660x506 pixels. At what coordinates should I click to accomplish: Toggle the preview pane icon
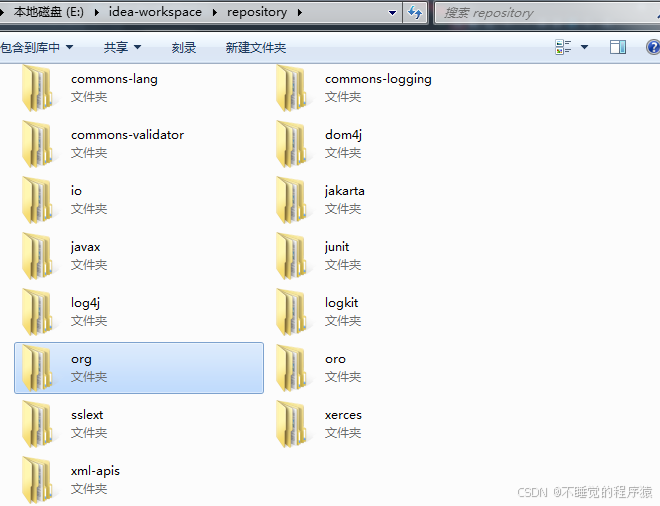point(617,47)
